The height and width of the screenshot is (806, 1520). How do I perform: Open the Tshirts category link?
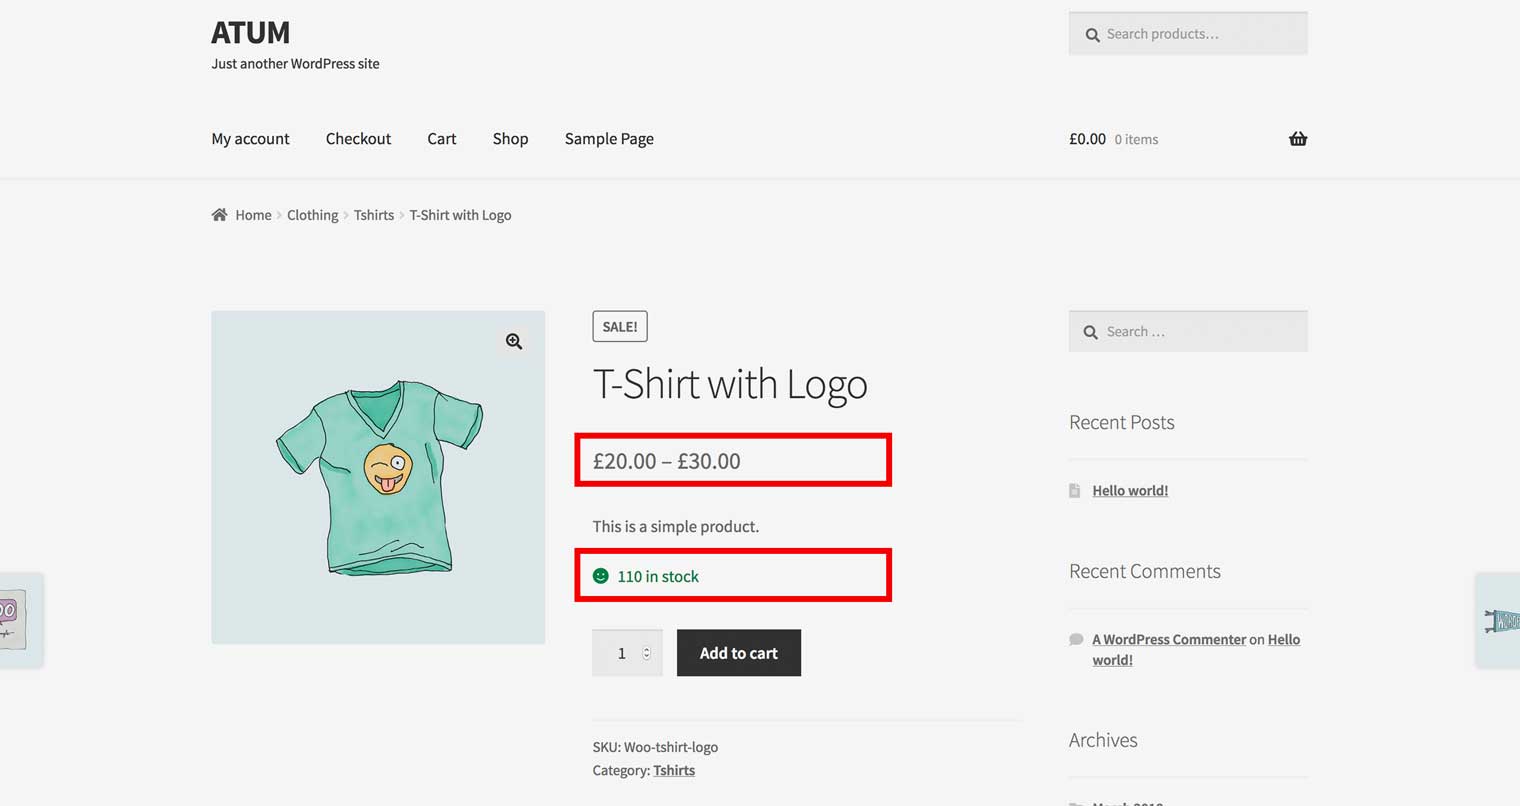point(674,770)
